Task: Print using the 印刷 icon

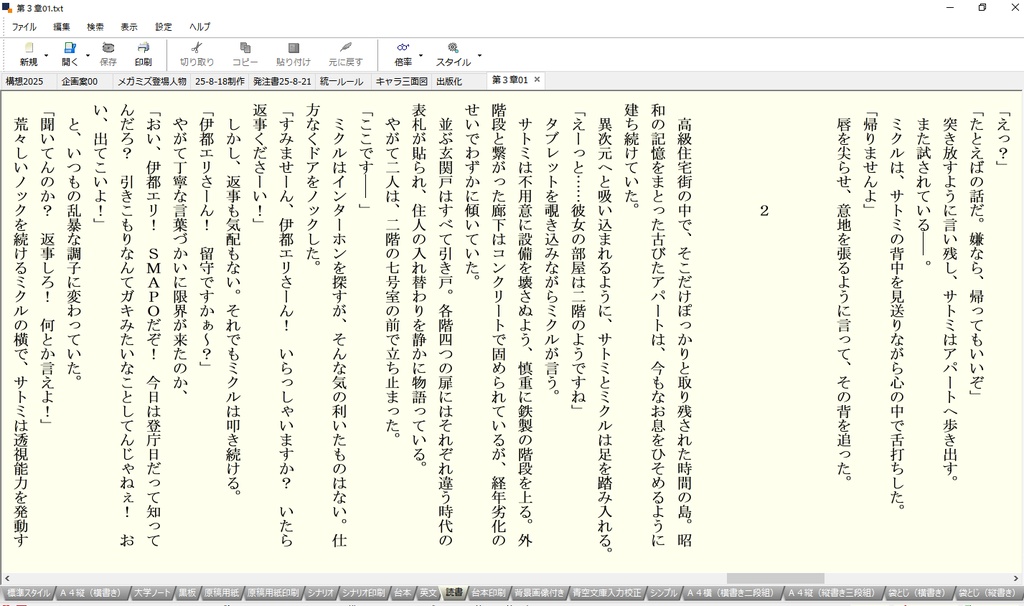Action: point(143,48)
